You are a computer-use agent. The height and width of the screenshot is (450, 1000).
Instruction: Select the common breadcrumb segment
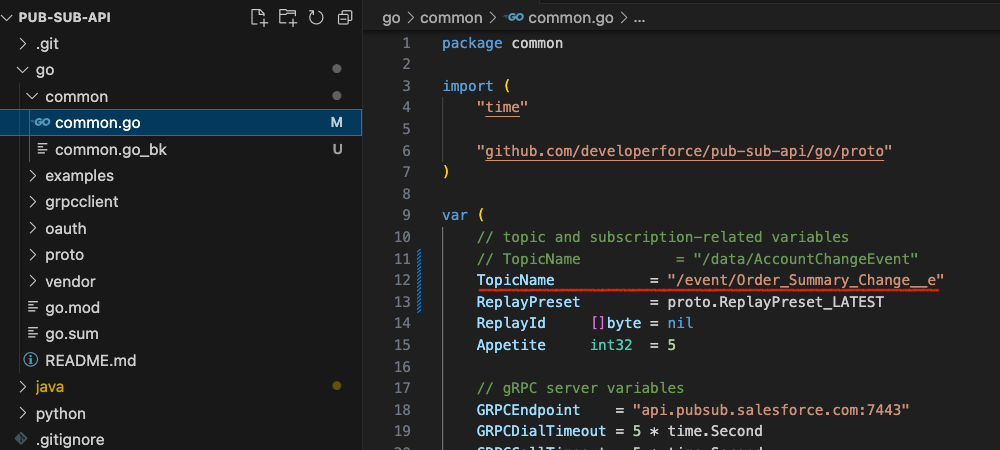451,18
